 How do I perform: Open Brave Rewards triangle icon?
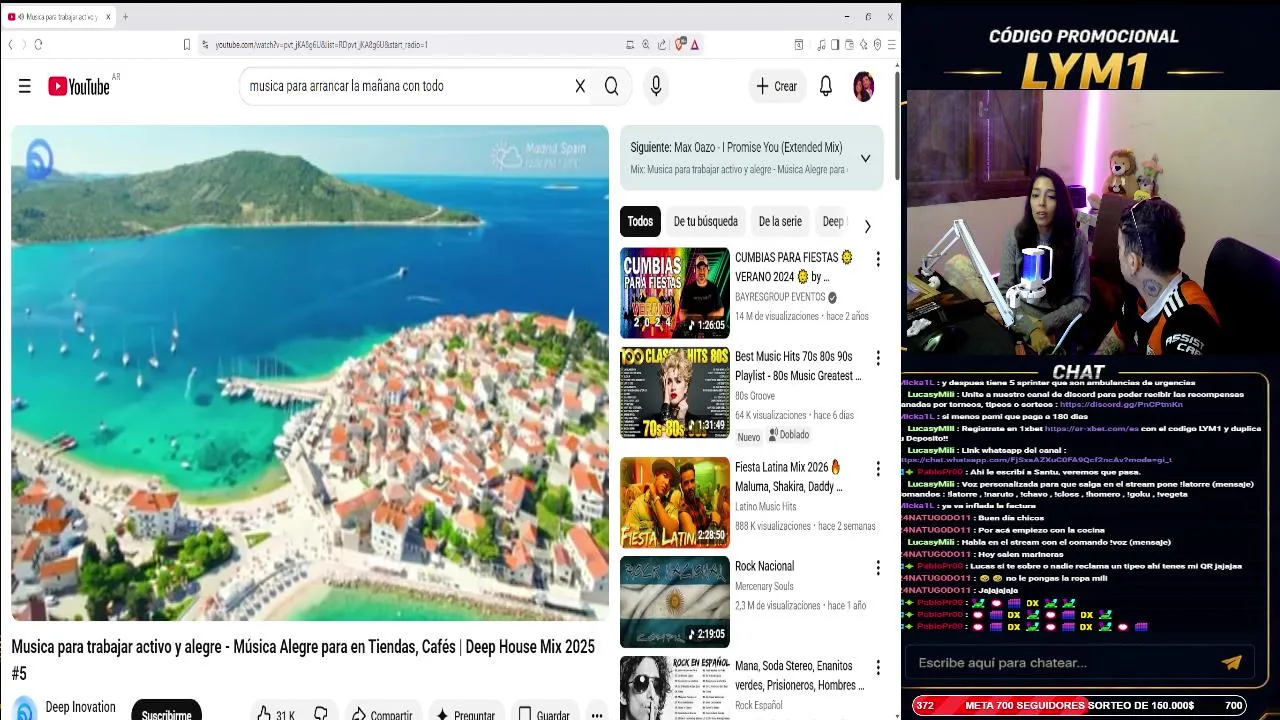tap(694, 44)
